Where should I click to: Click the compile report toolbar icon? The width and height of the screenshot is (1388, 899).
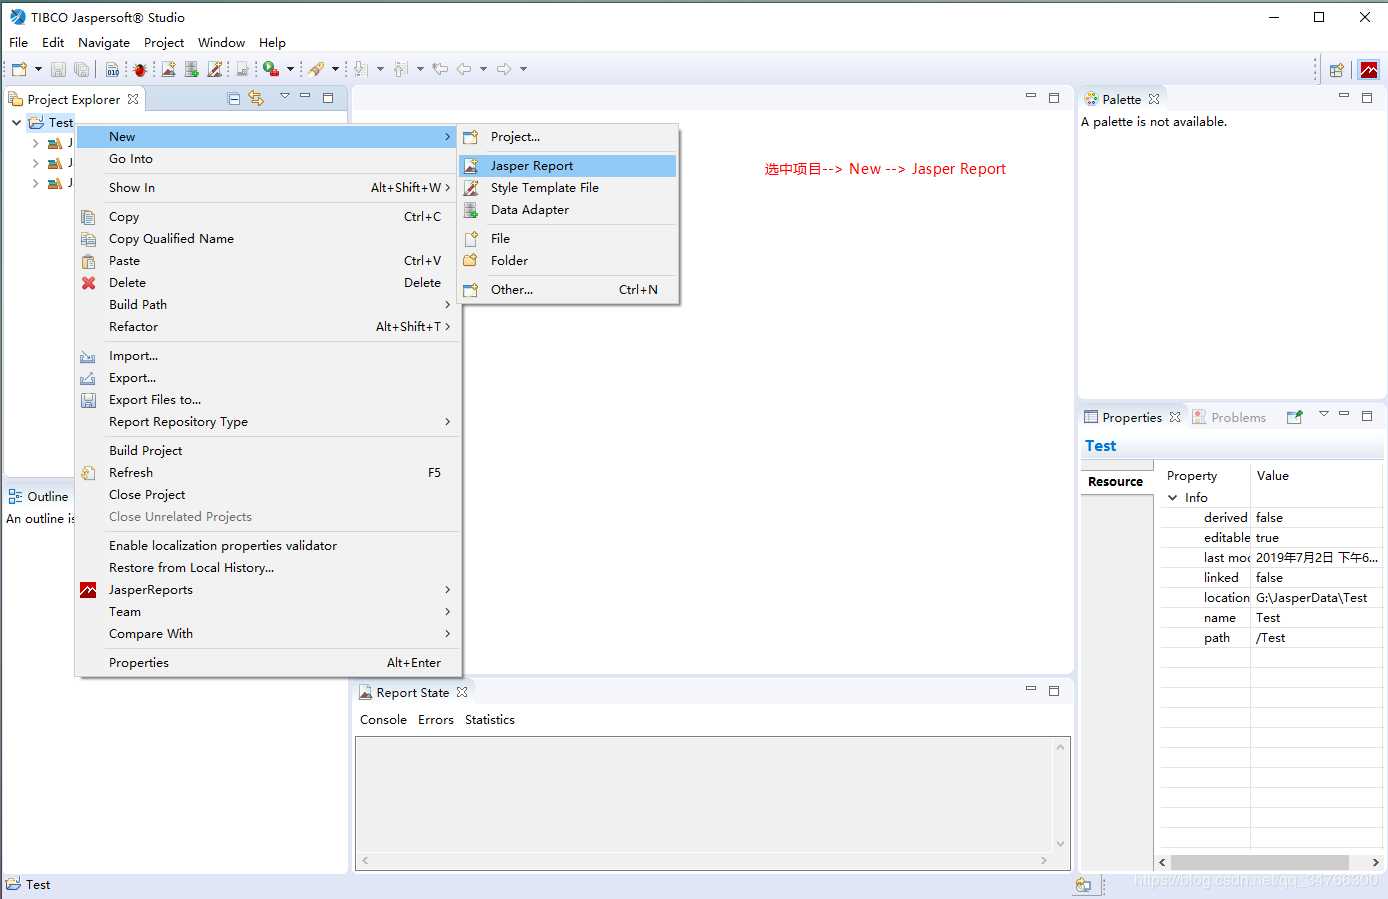click(x=242, y=69)
